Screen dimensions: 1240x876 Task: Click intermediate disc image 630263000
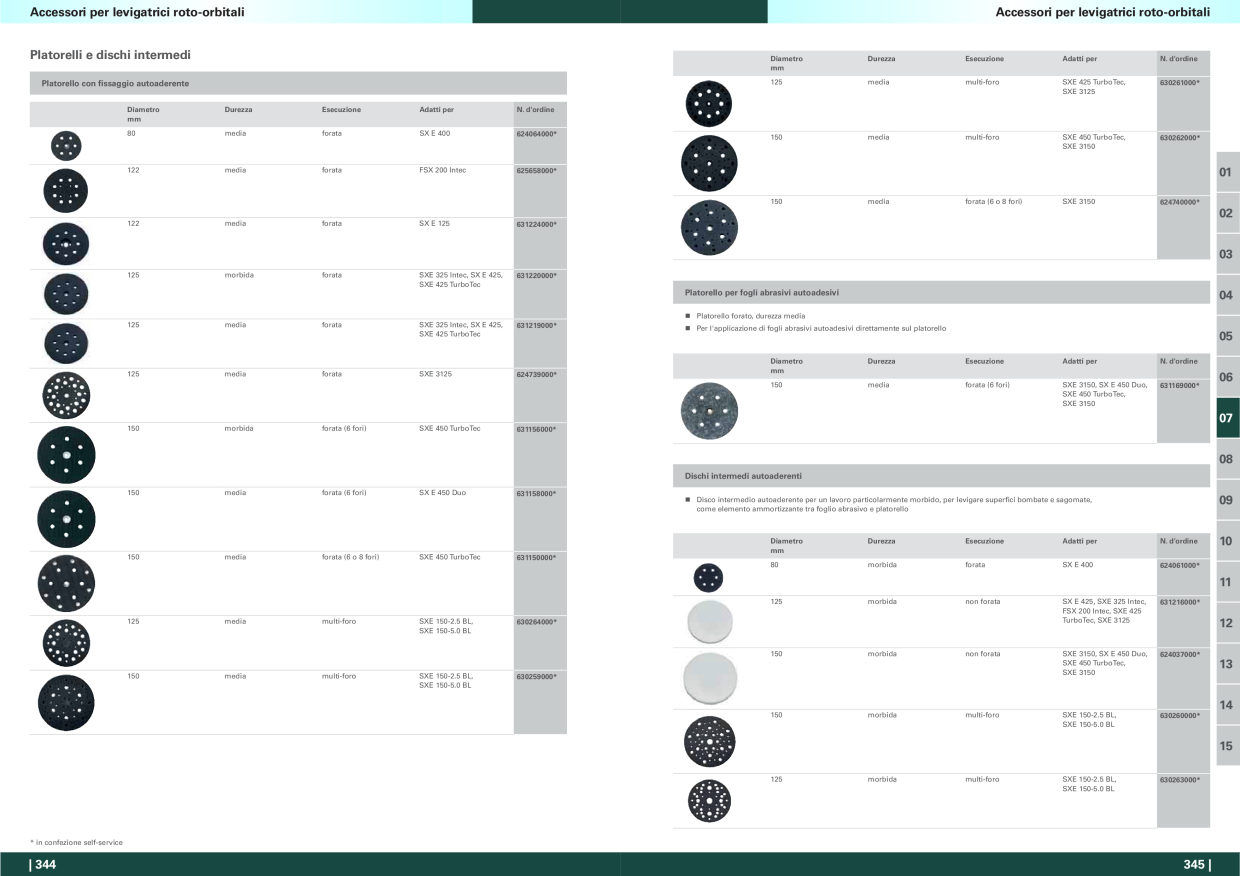709,800
